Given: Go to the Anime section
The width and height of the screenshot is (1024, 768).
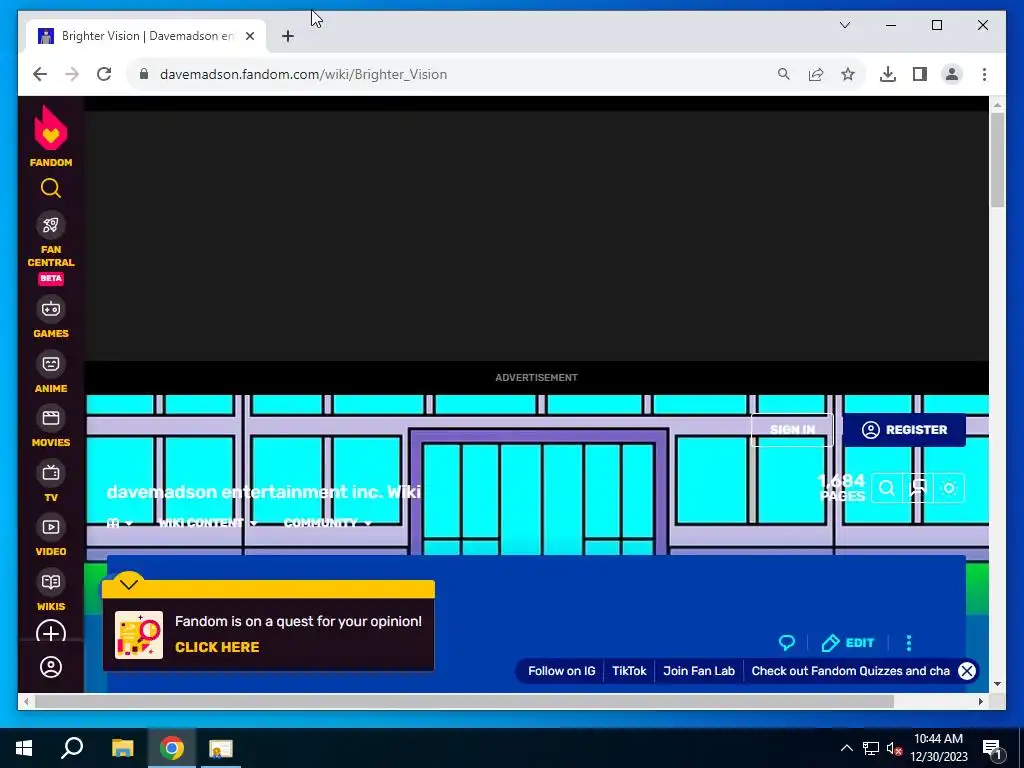Looking at the screenshot, I should coord(51,374).
